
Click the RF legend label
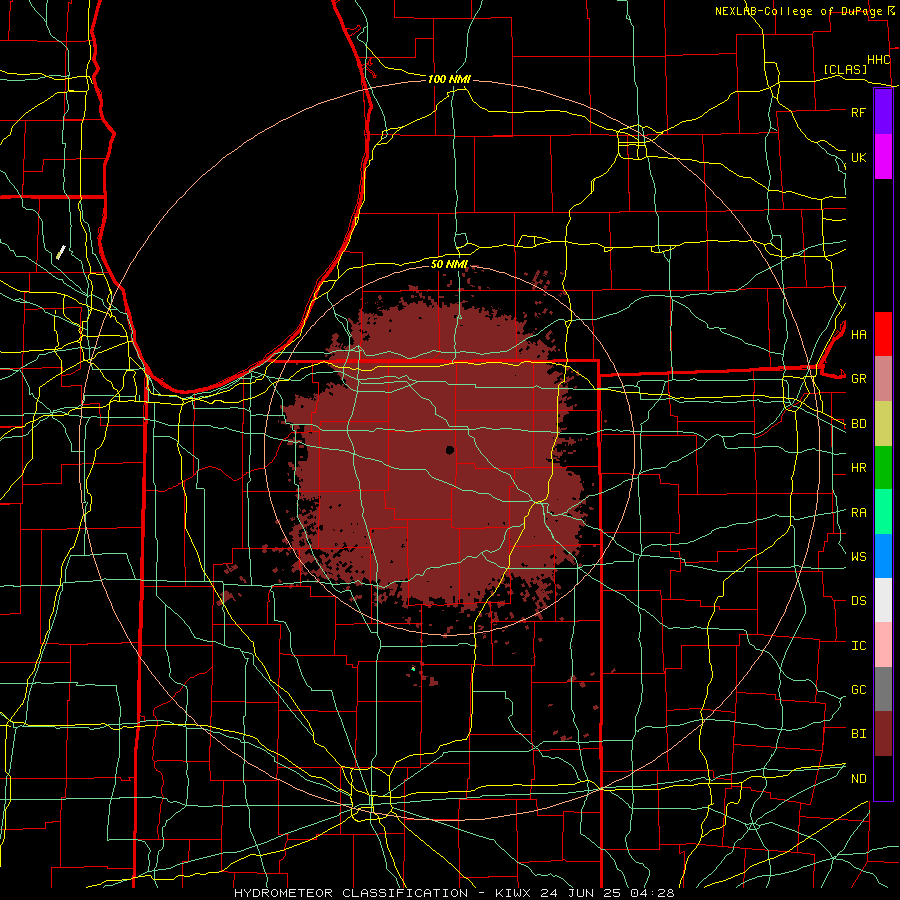point(858,112)
